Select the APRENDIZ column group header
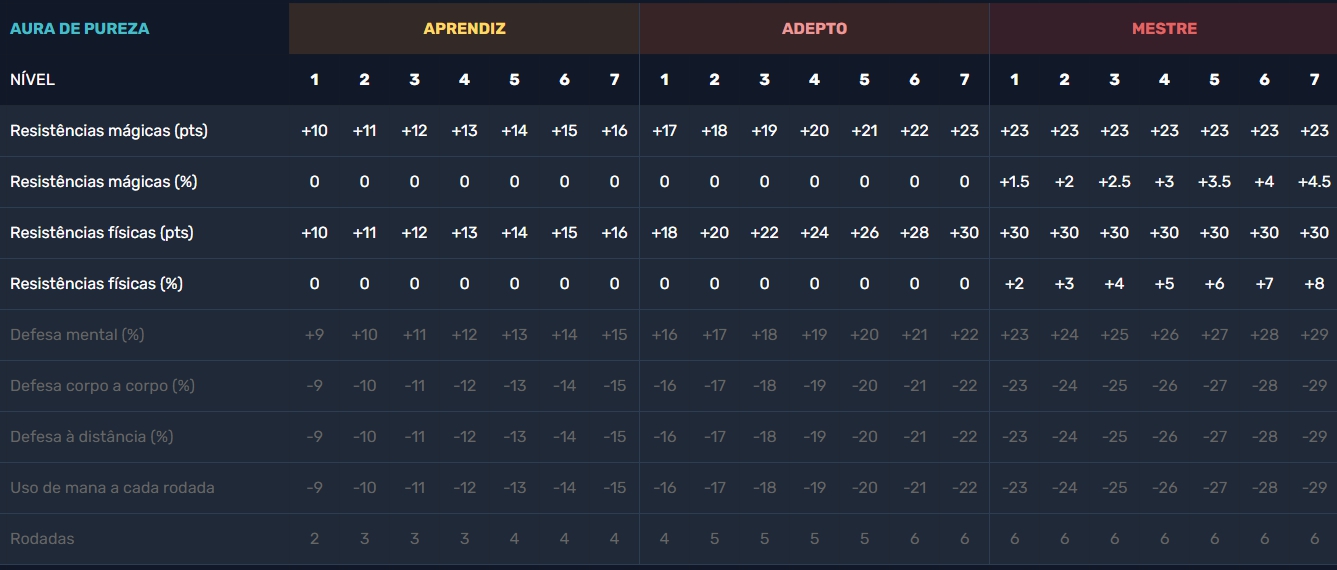Image resolution: width=1337 pixels, height=570 pixels. point(464,29)
